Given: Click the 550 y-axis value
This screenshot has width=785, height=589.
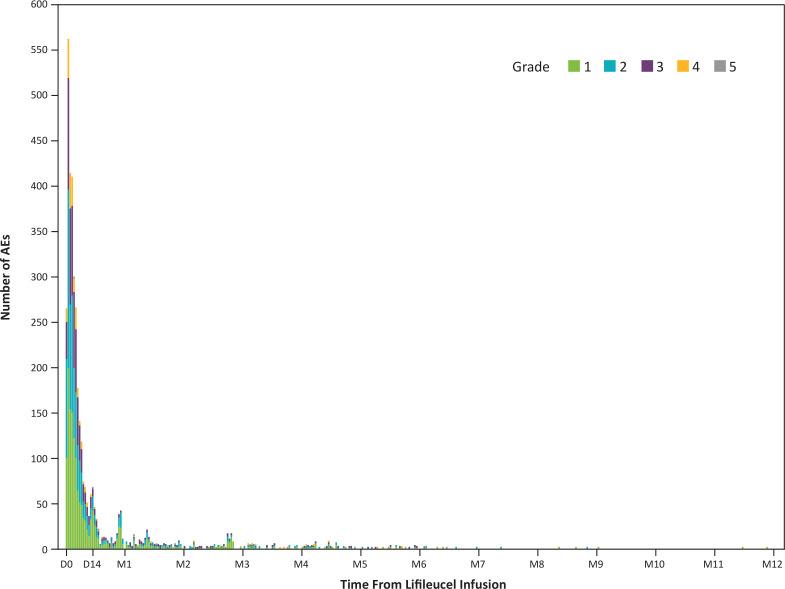Looking at the screenshot, I should pos(39,50).
